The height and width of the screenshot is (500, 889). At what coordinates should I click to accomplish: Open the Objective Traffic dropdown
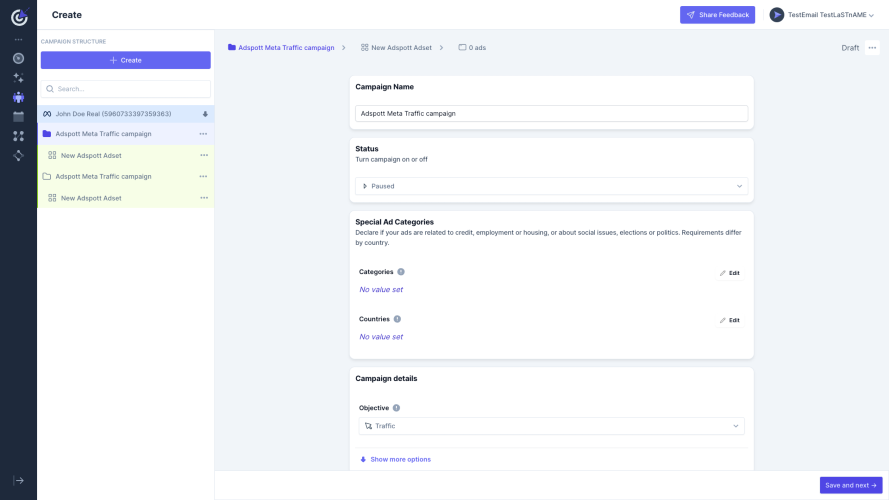(551, 426)
